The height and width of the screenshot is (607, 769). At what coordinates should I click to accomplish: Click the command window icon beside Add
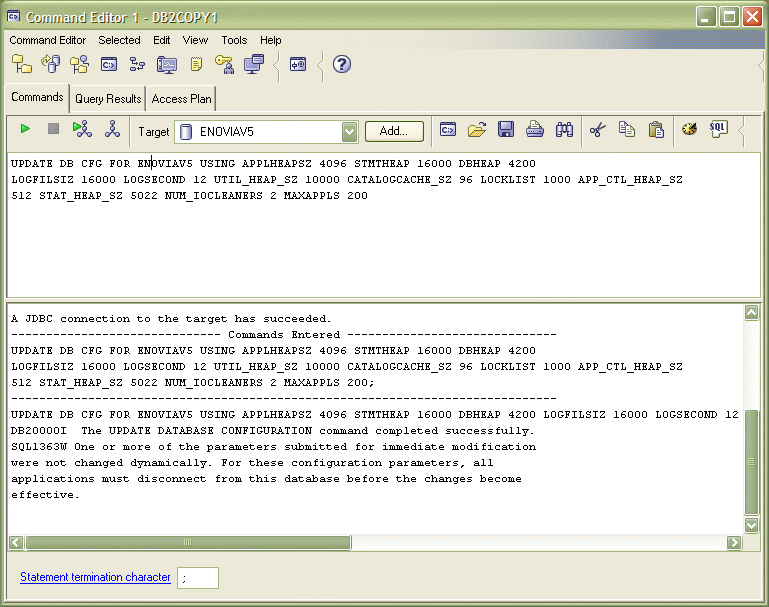tap(448, 129)
